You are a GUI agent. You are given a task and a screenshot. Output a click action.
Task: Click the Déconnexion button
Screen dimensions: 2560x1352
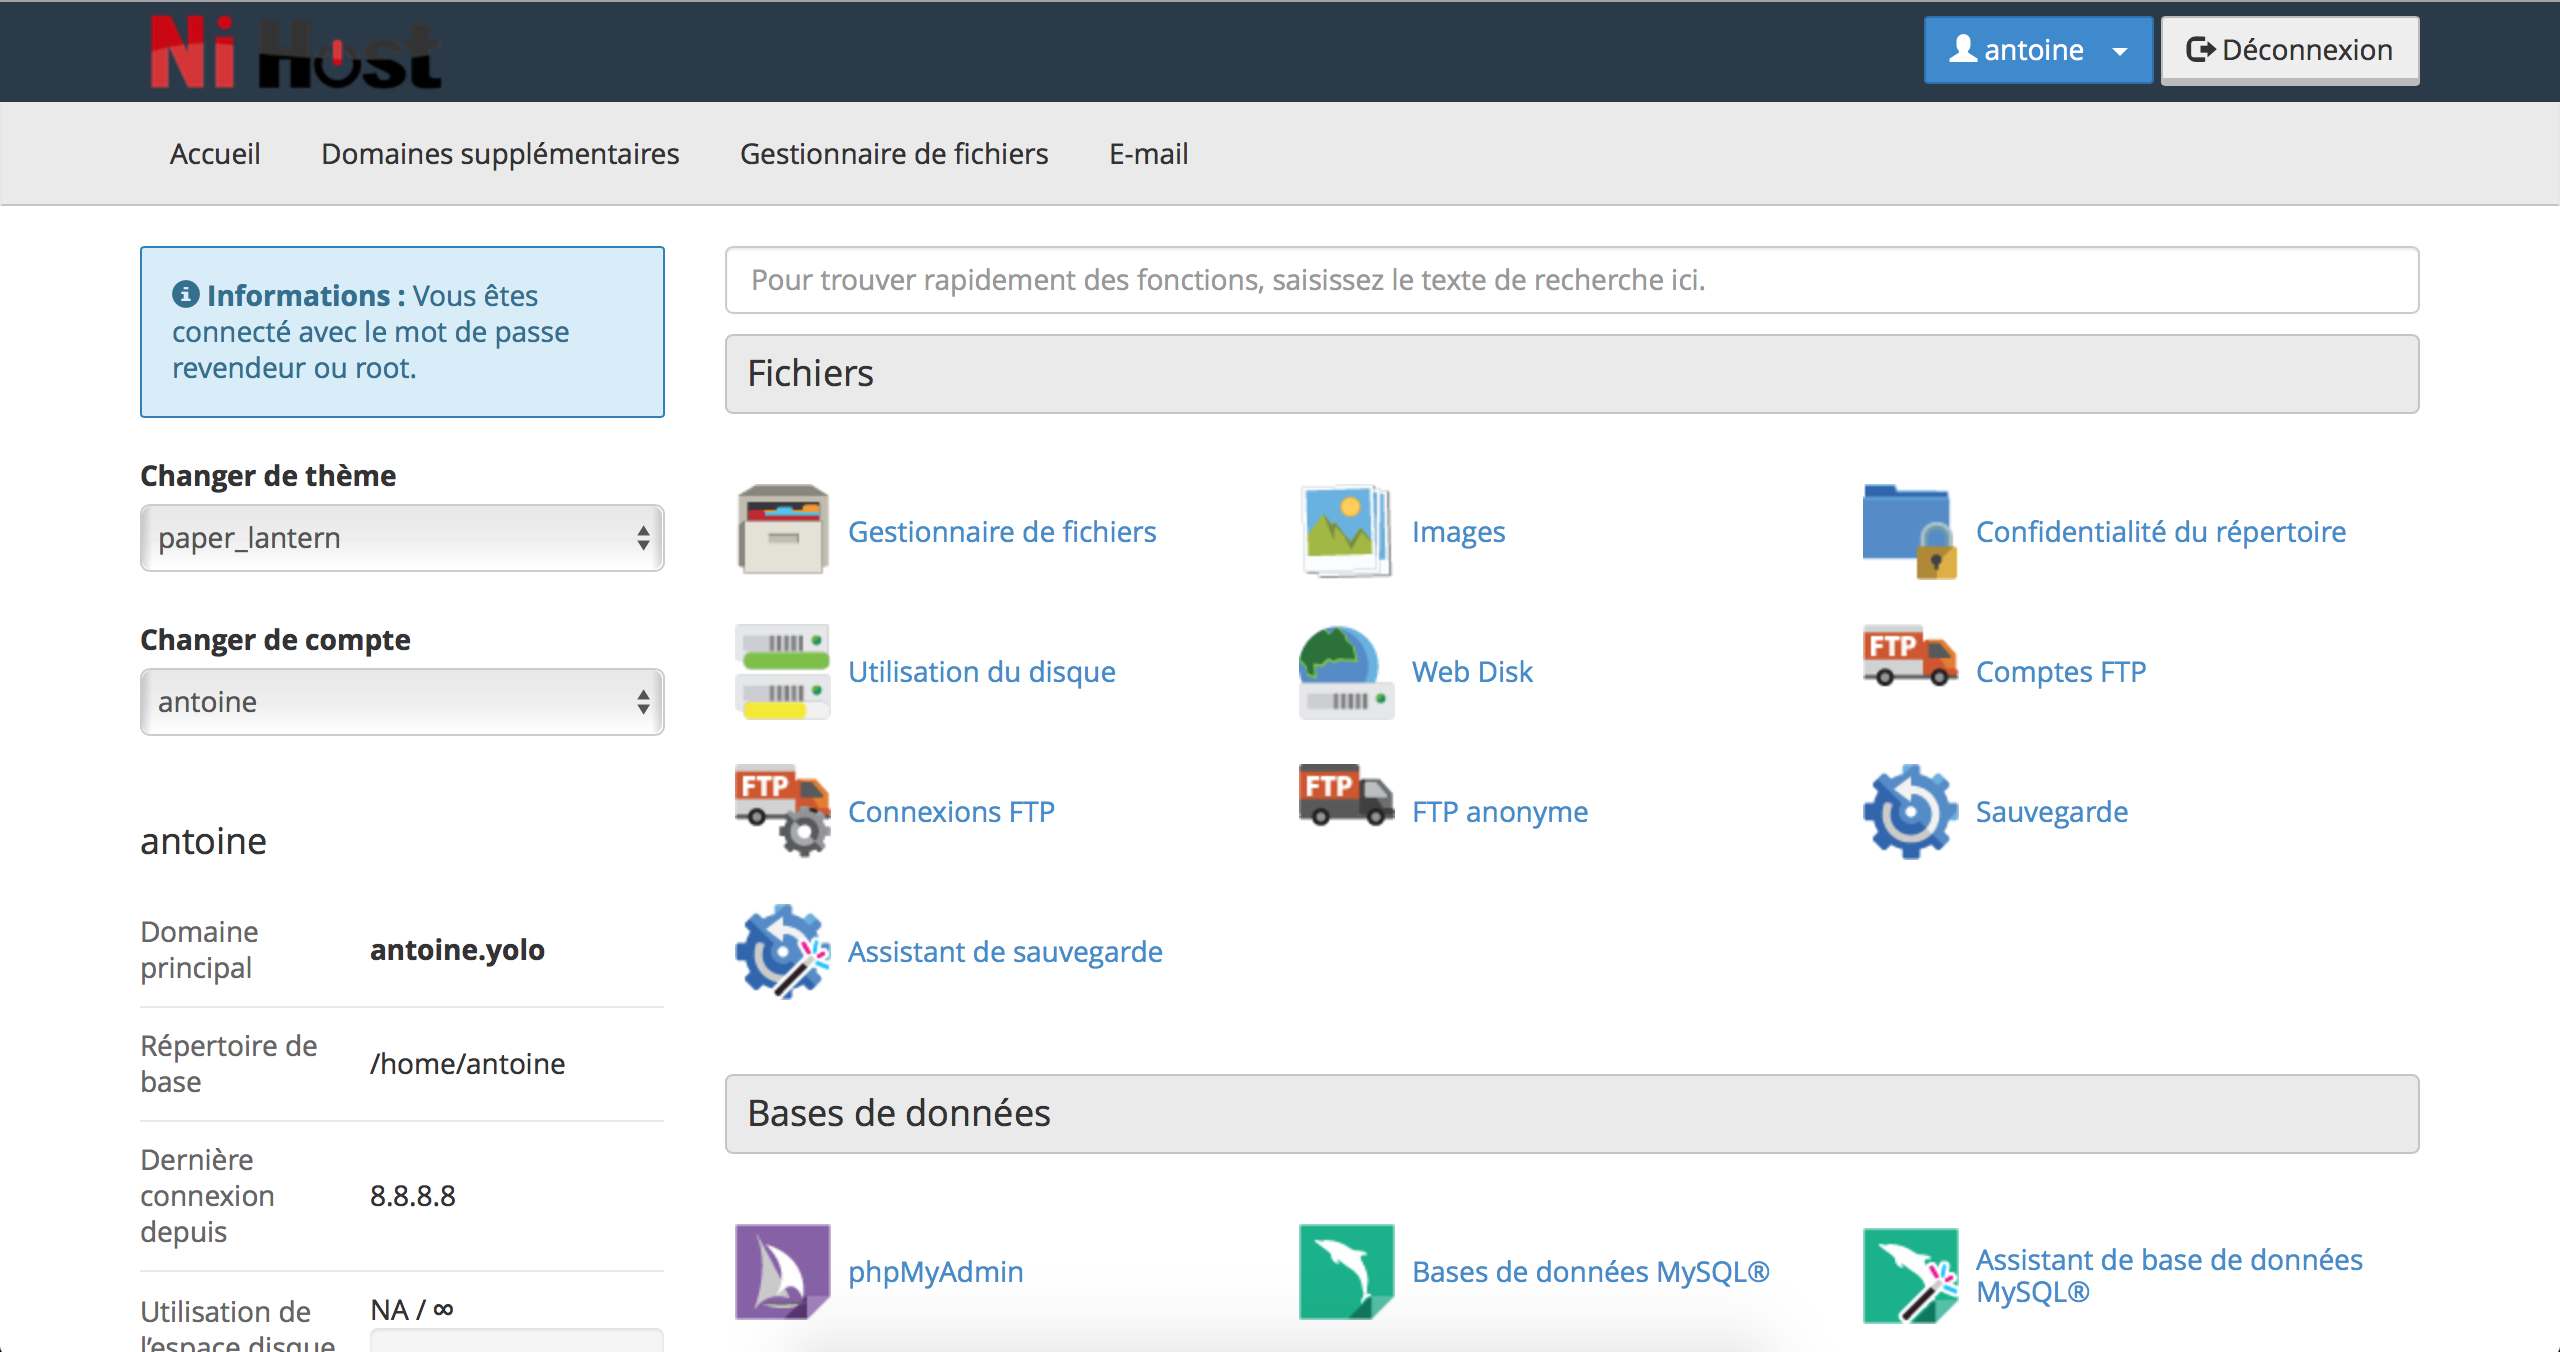pyautogui.click(x=2290, y=50)
